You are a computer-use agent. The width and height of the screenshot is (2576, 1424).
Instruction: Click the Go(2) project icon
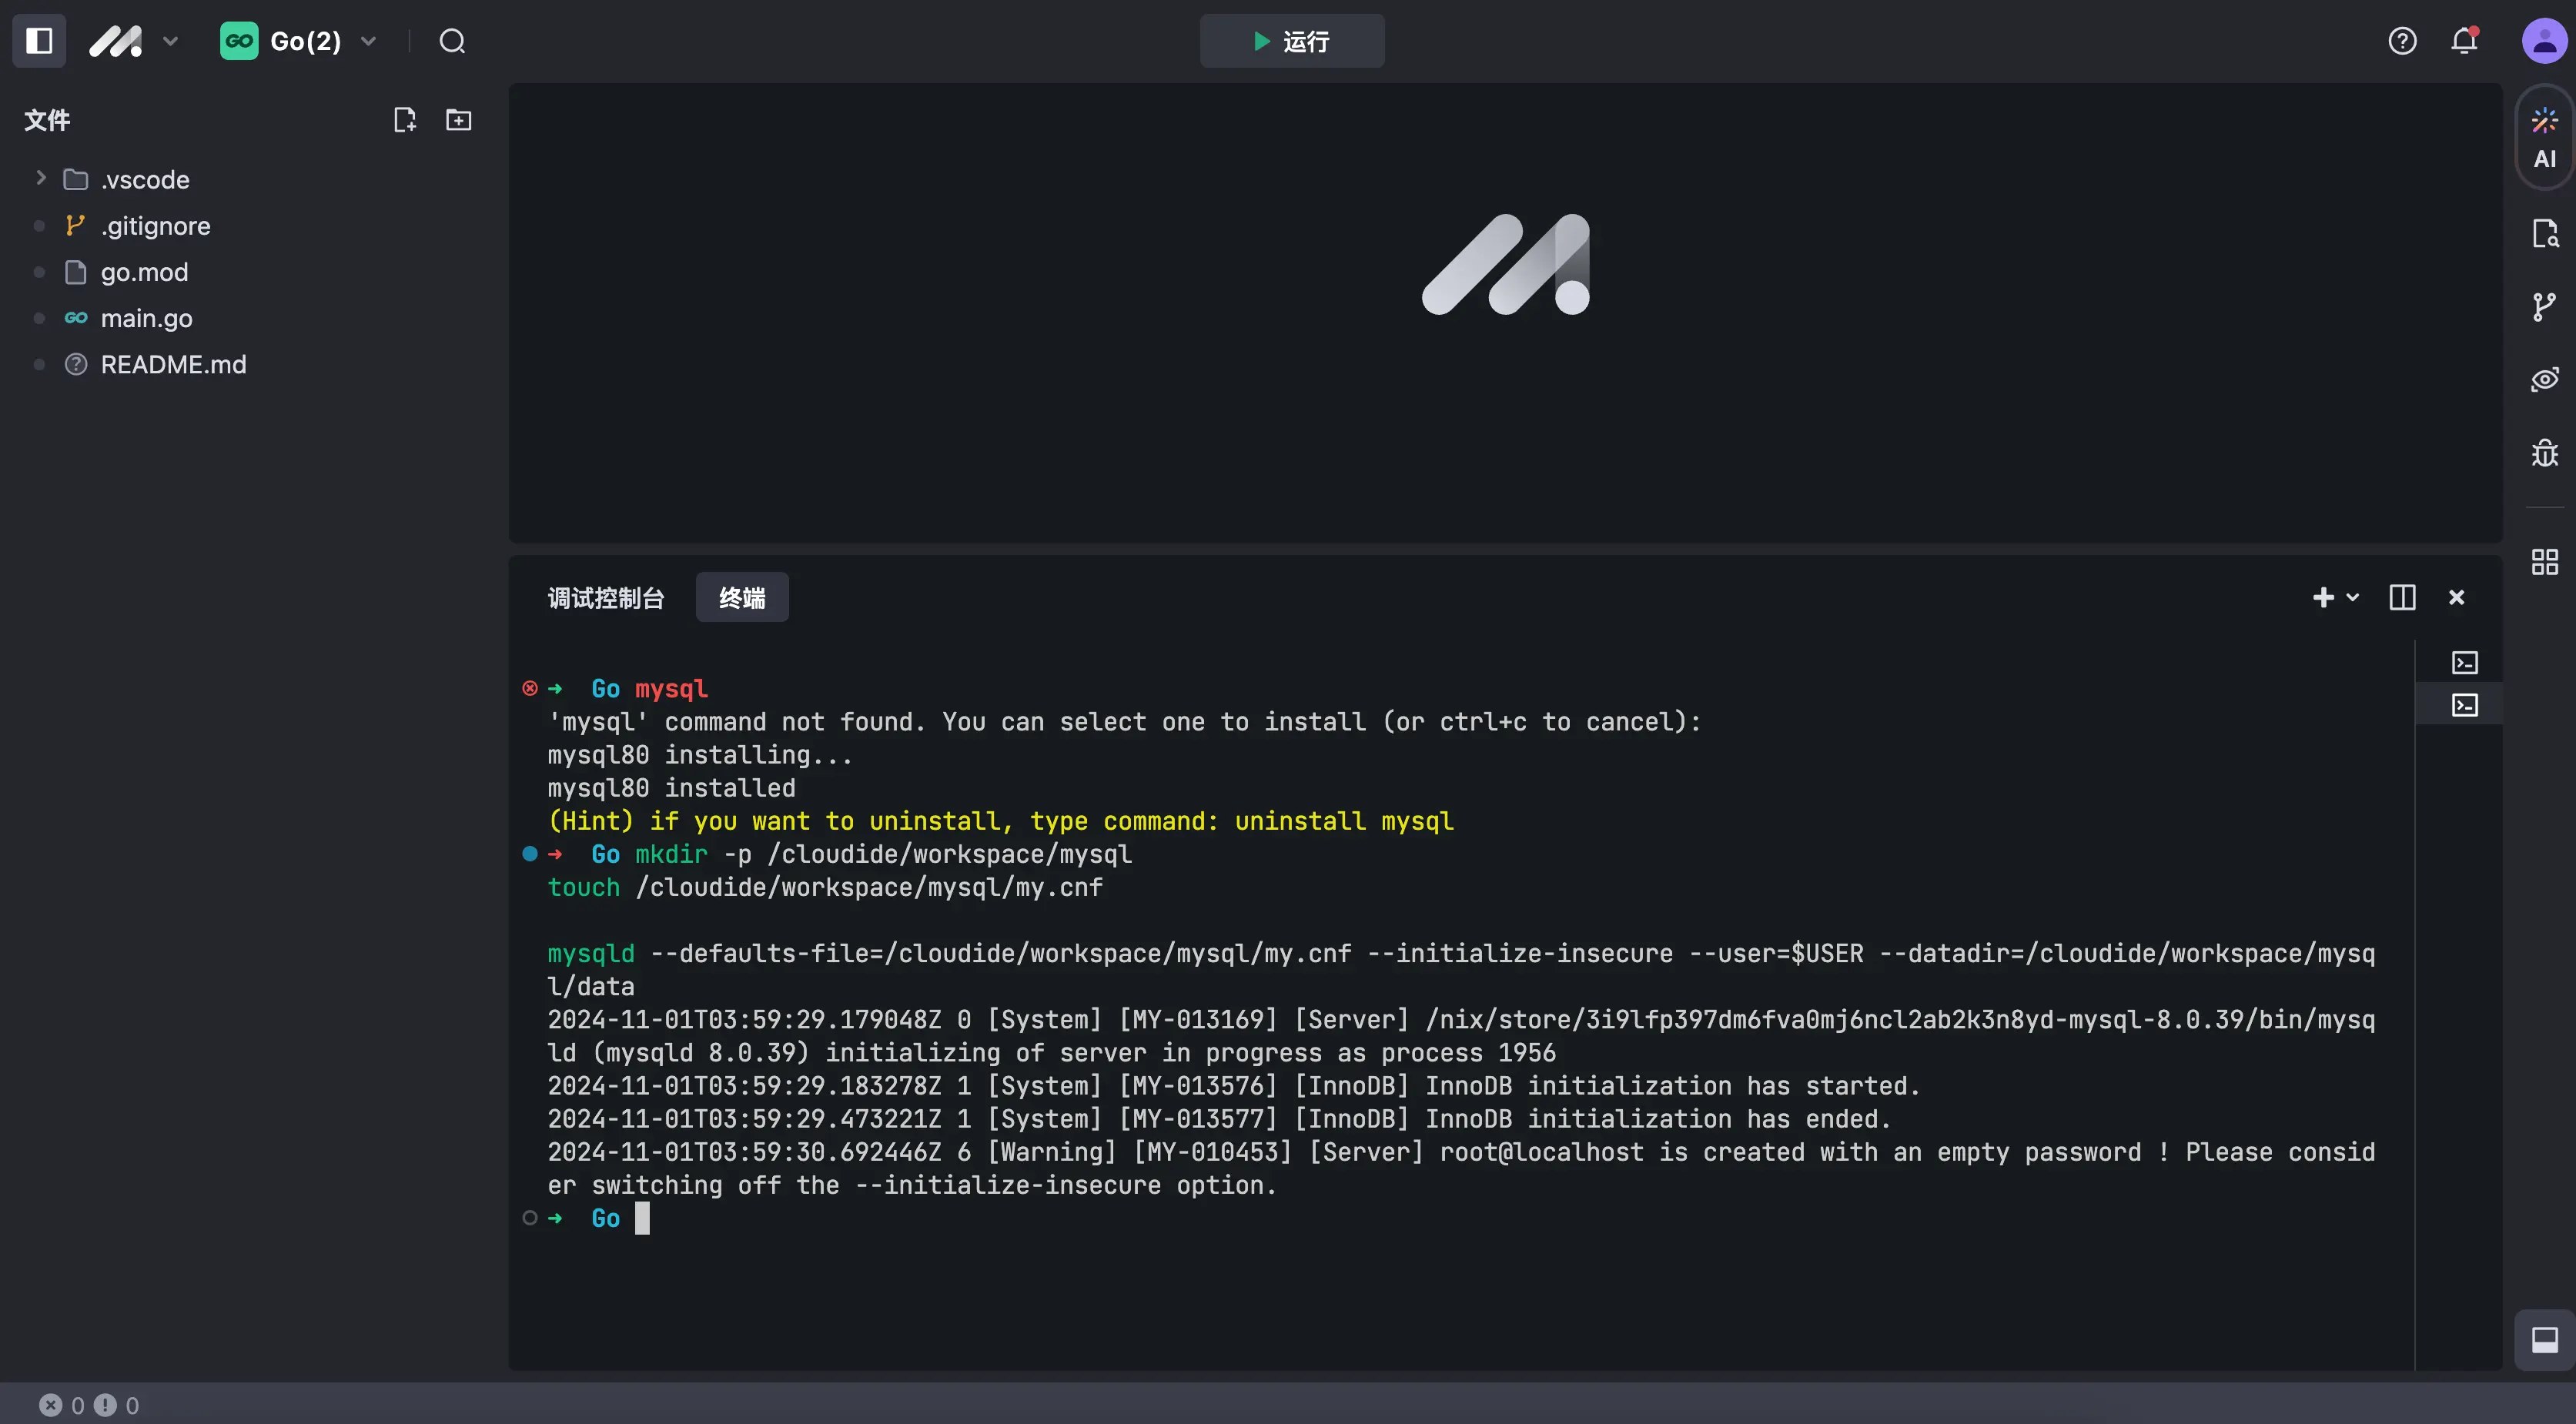[x=239, y=41]
